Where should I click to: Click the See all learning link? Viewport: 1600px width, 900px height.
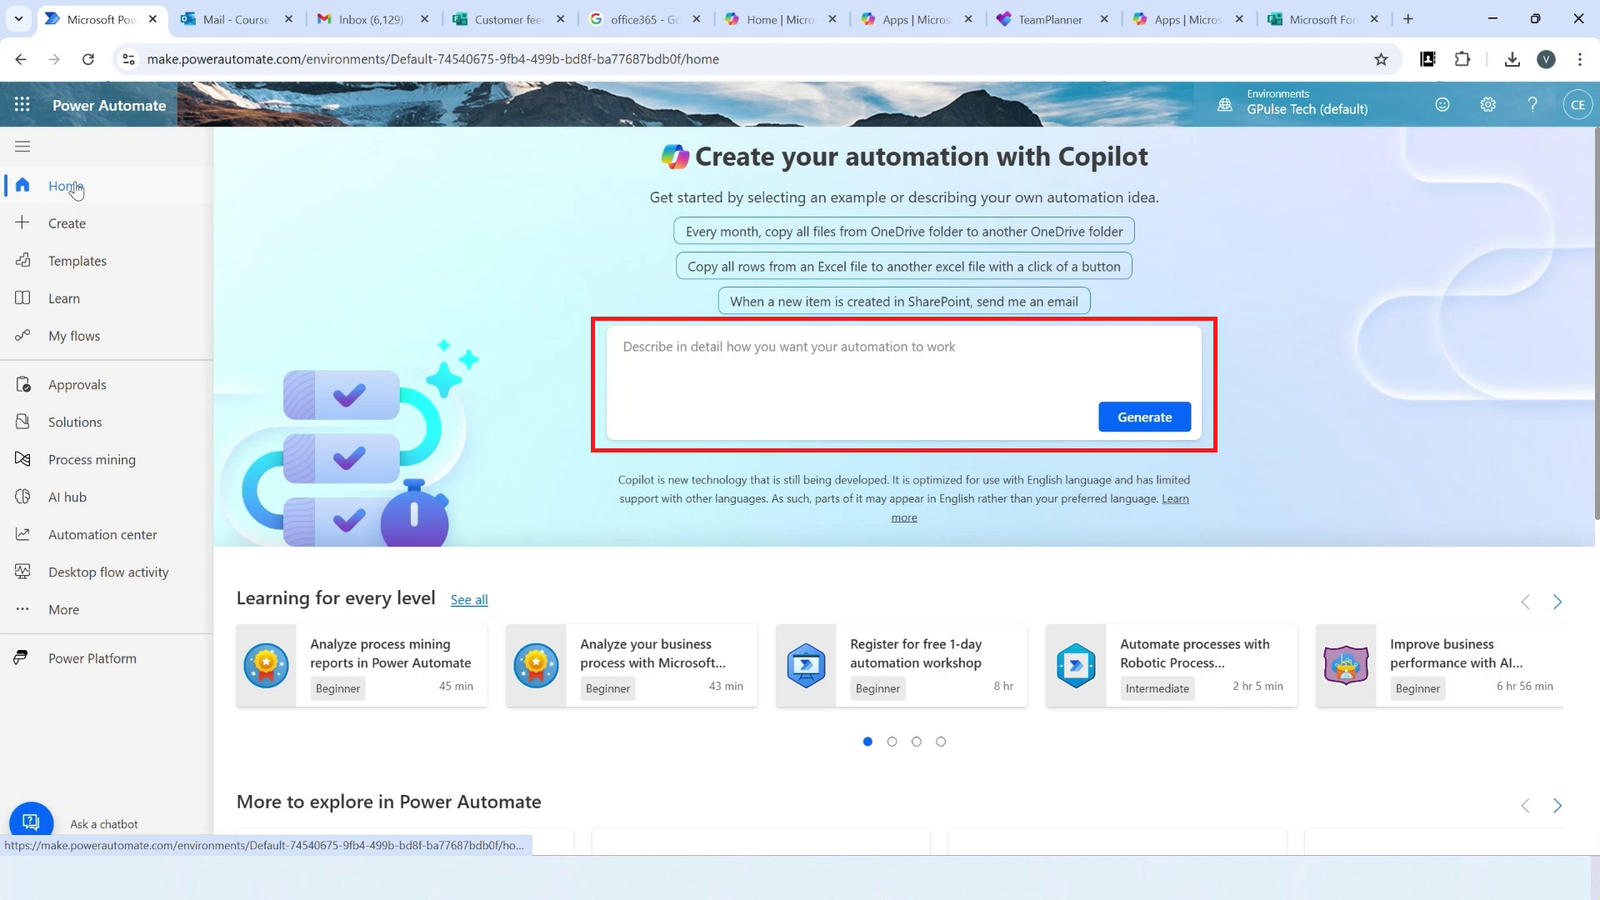pyautogui.click(x=469, y=599)
